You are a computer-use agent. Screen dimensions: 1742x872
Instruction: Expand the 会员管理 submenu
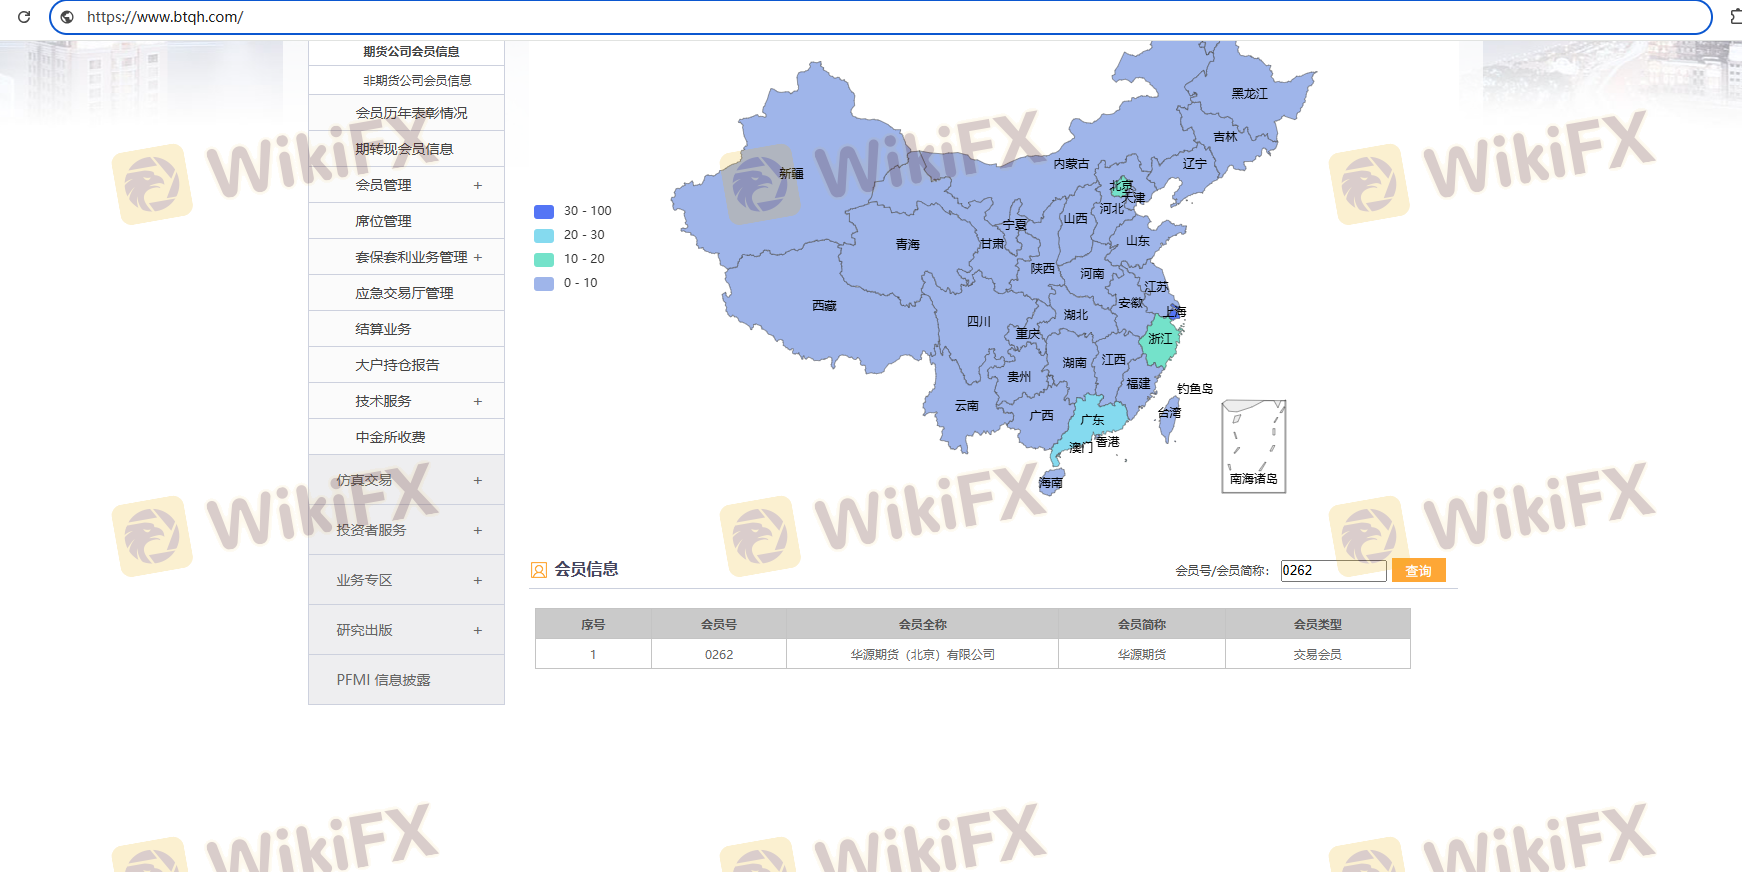(x=478, y=185)
